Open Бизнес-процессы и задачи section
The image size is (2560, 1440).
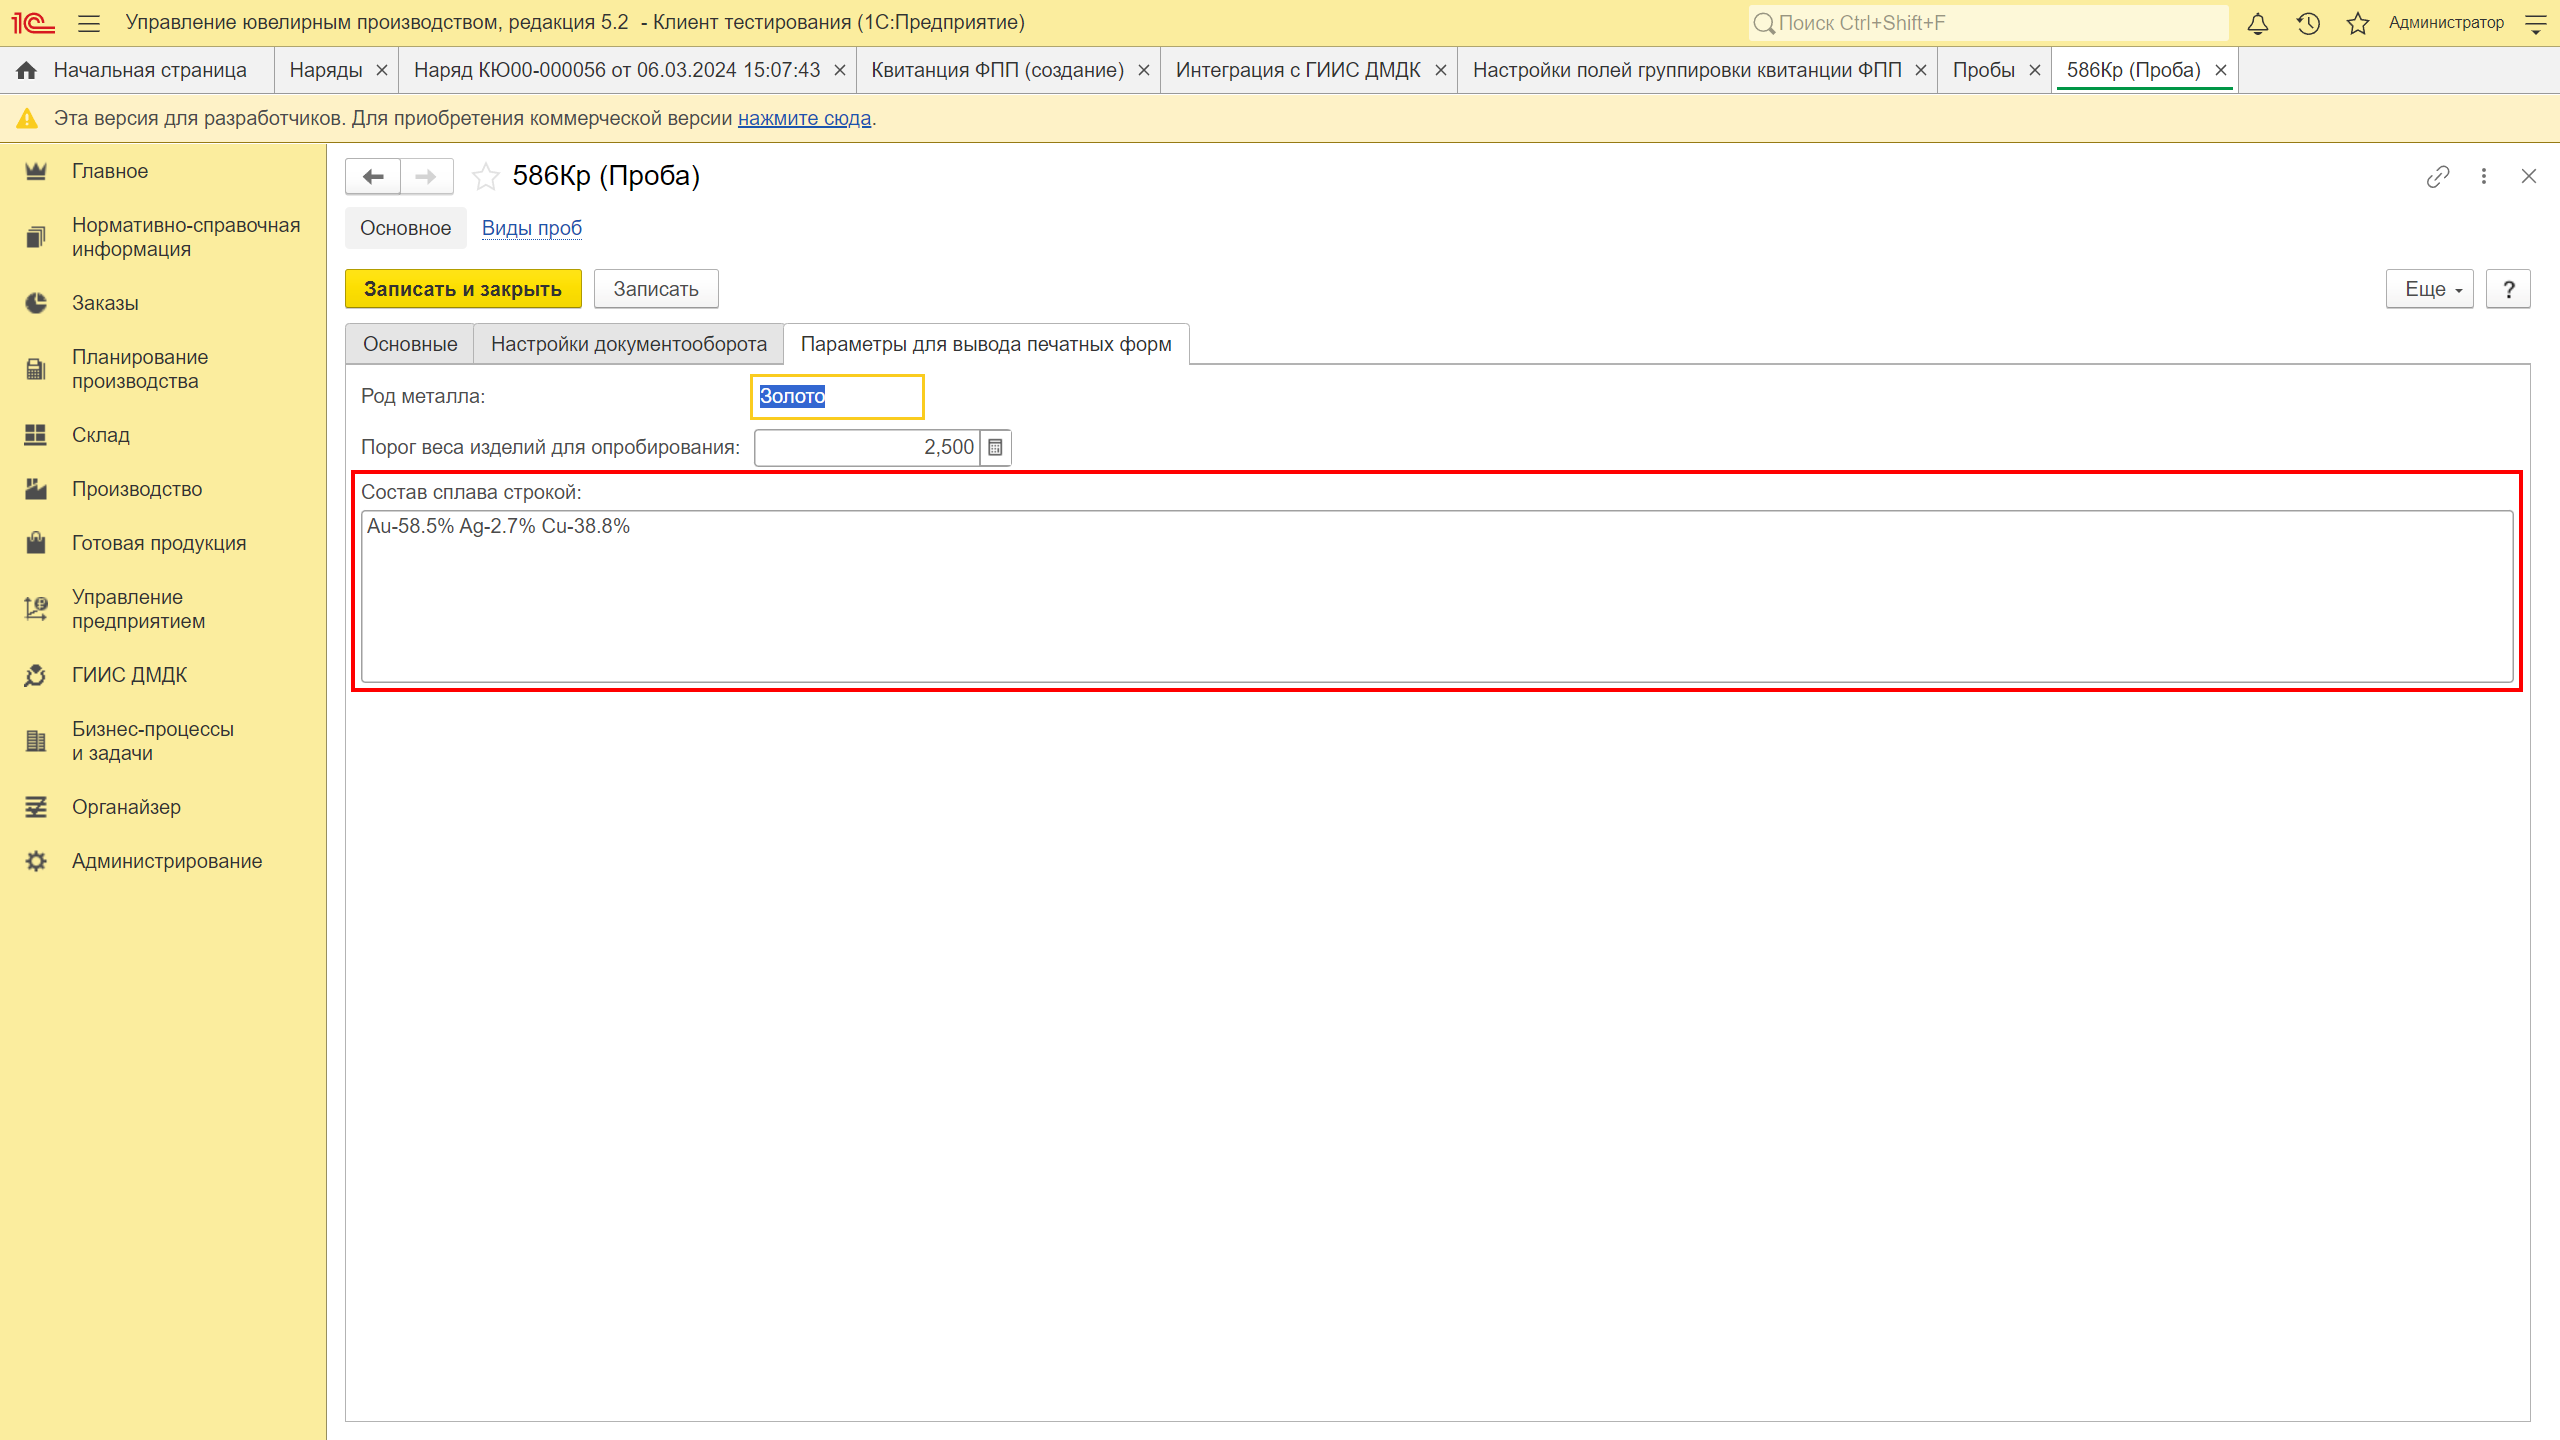tap(163, 741)
